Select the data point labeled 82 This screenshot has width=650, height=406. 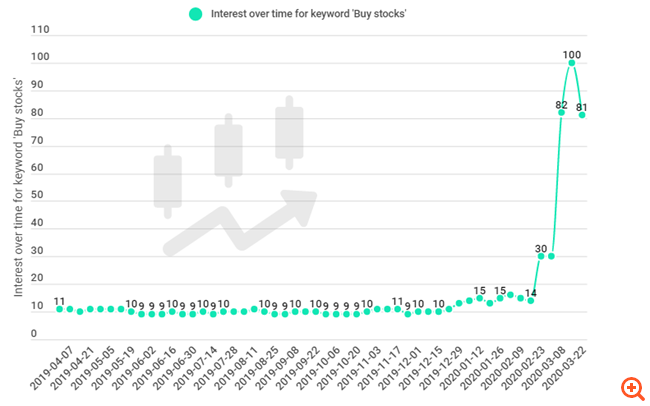[x=561, y=112]
